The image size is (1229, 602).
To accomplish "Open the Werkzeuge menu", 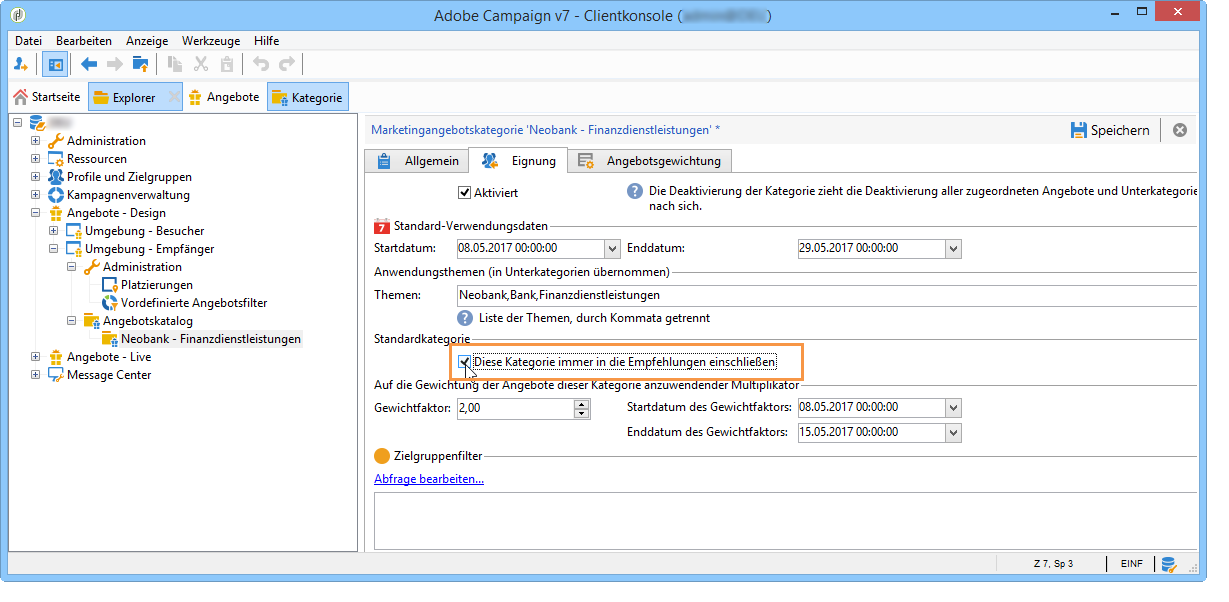I will pos(211,41).
